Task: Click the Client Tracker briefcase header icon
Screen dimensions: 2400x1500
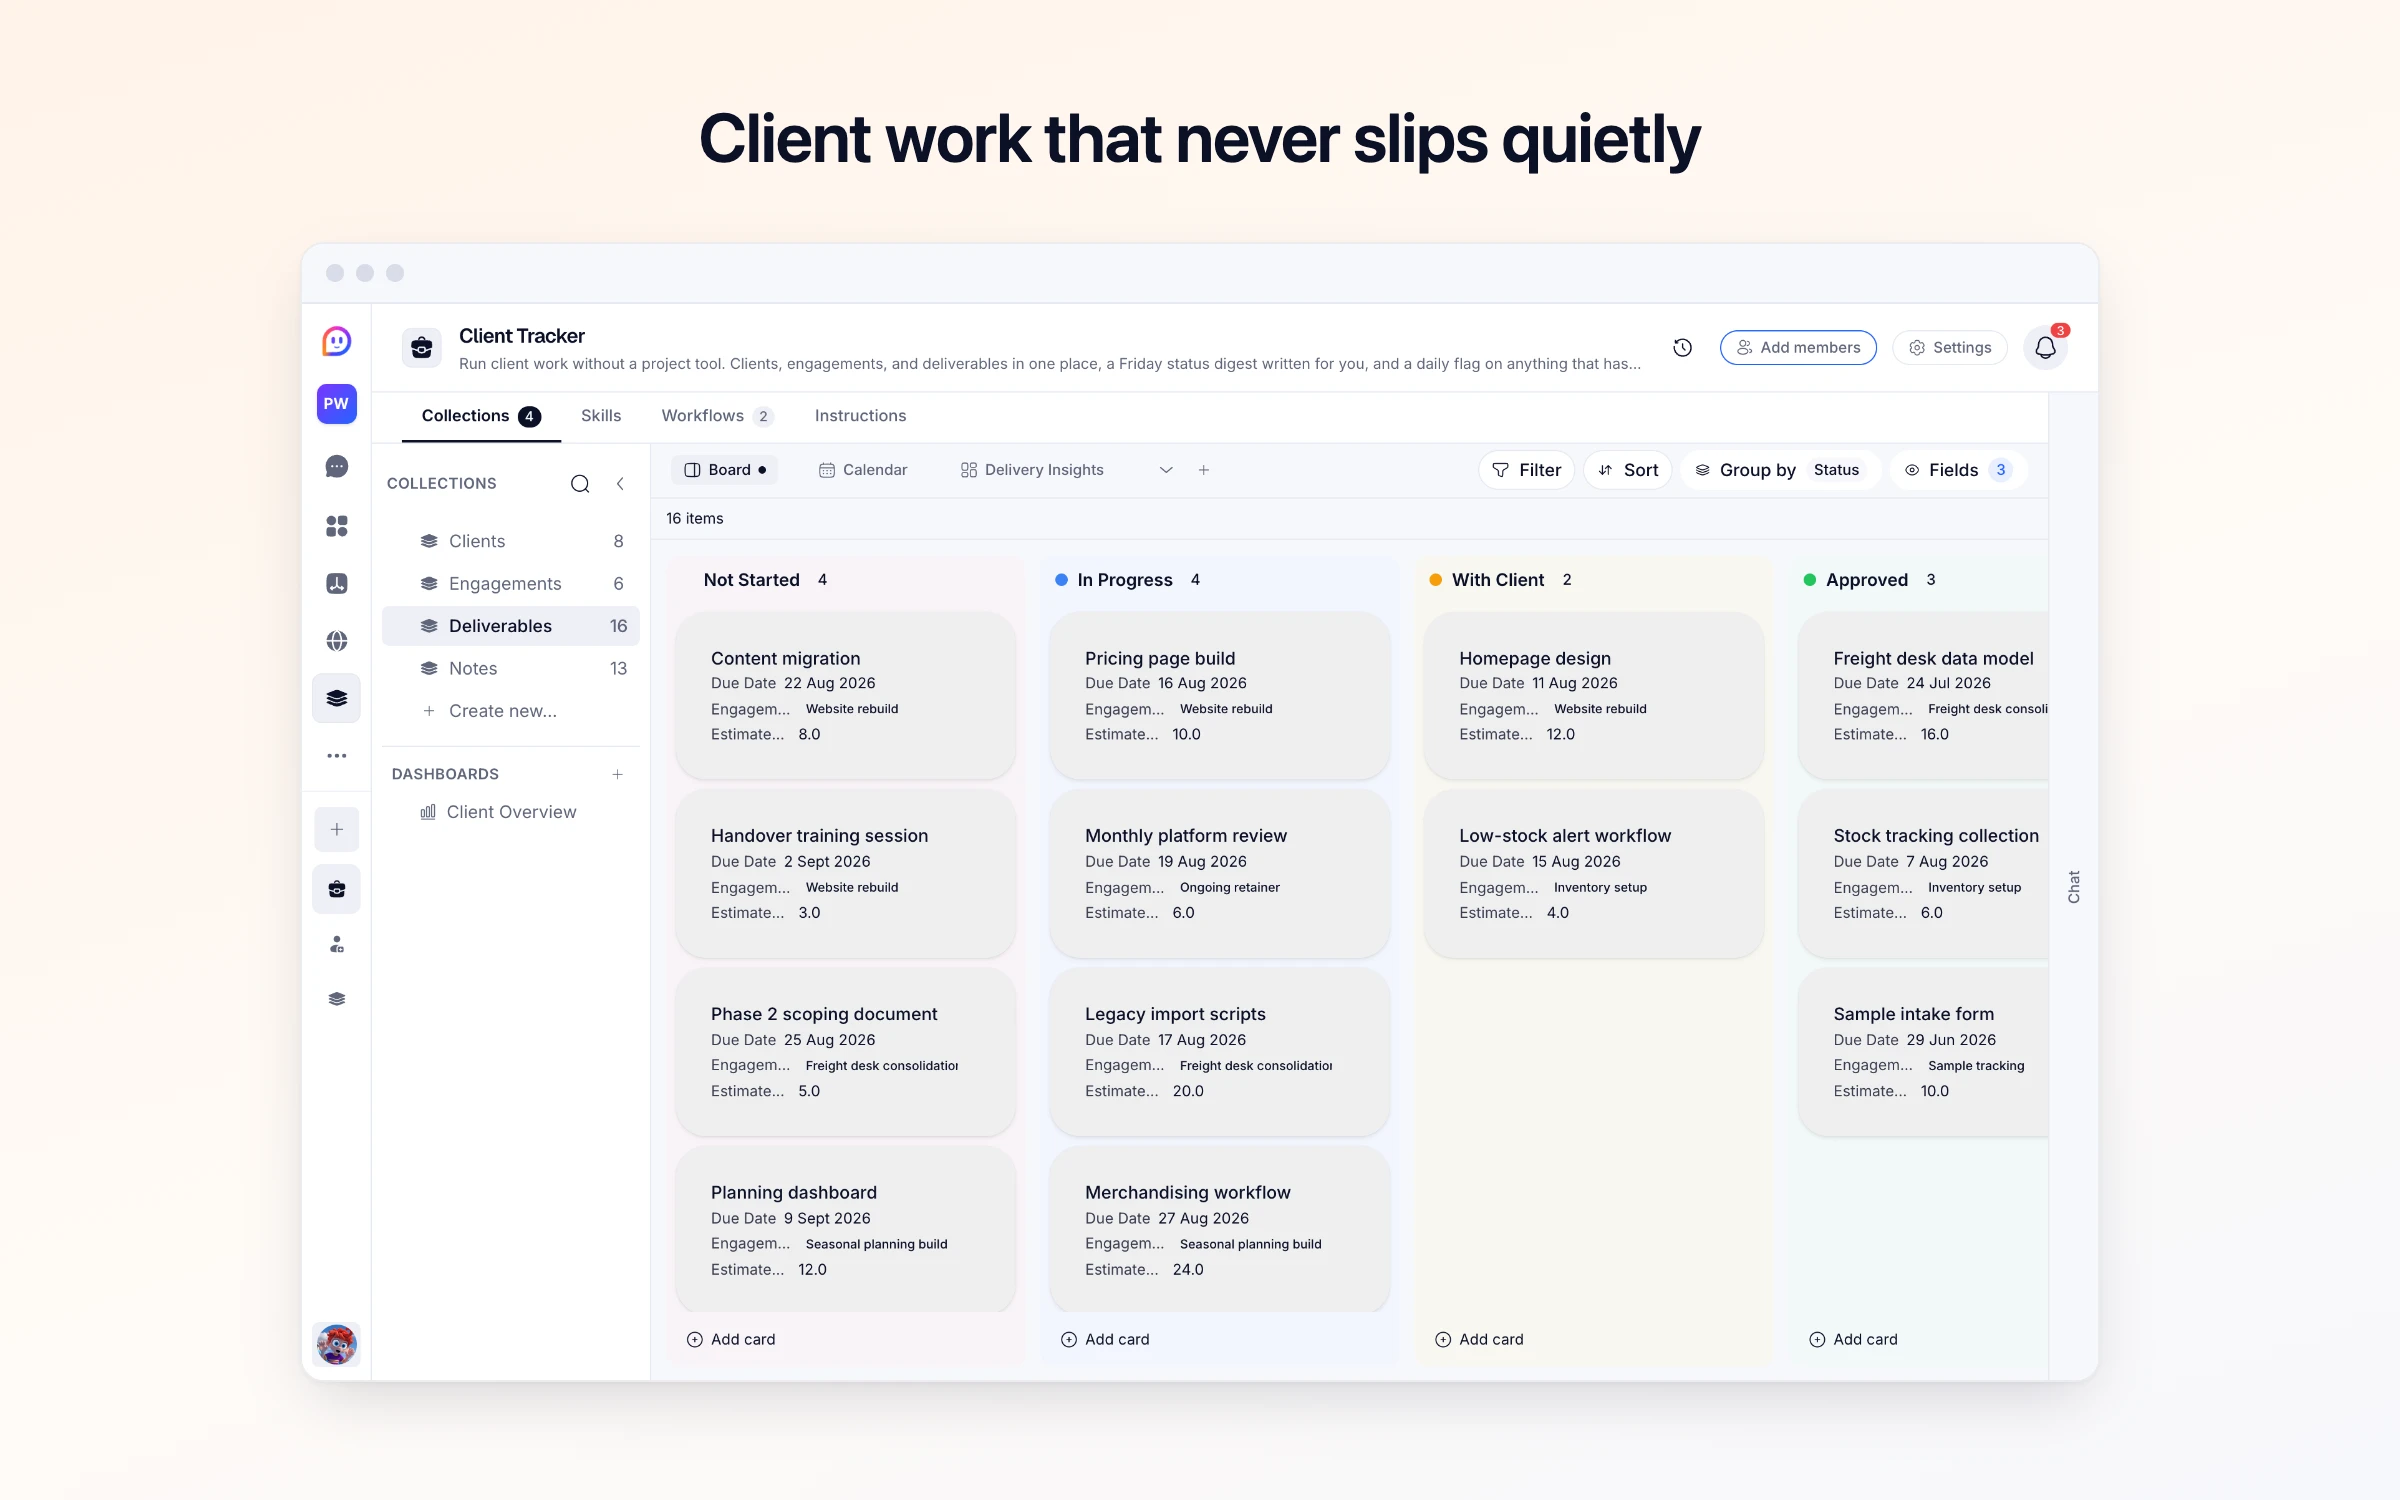Action: click(422, 348)
